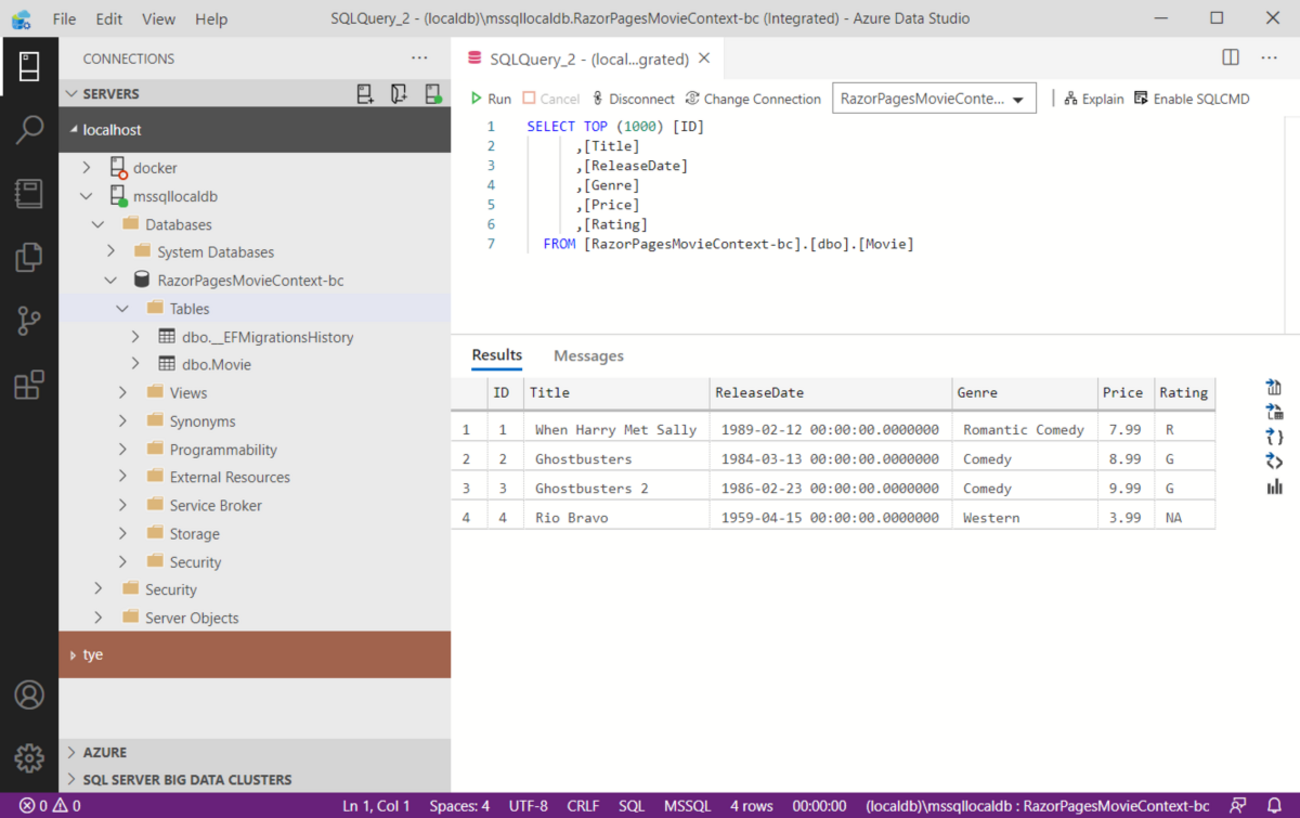1300x818 pixels.
Task: Open the Accounts icon in activity bar
Action: point(29,695)
